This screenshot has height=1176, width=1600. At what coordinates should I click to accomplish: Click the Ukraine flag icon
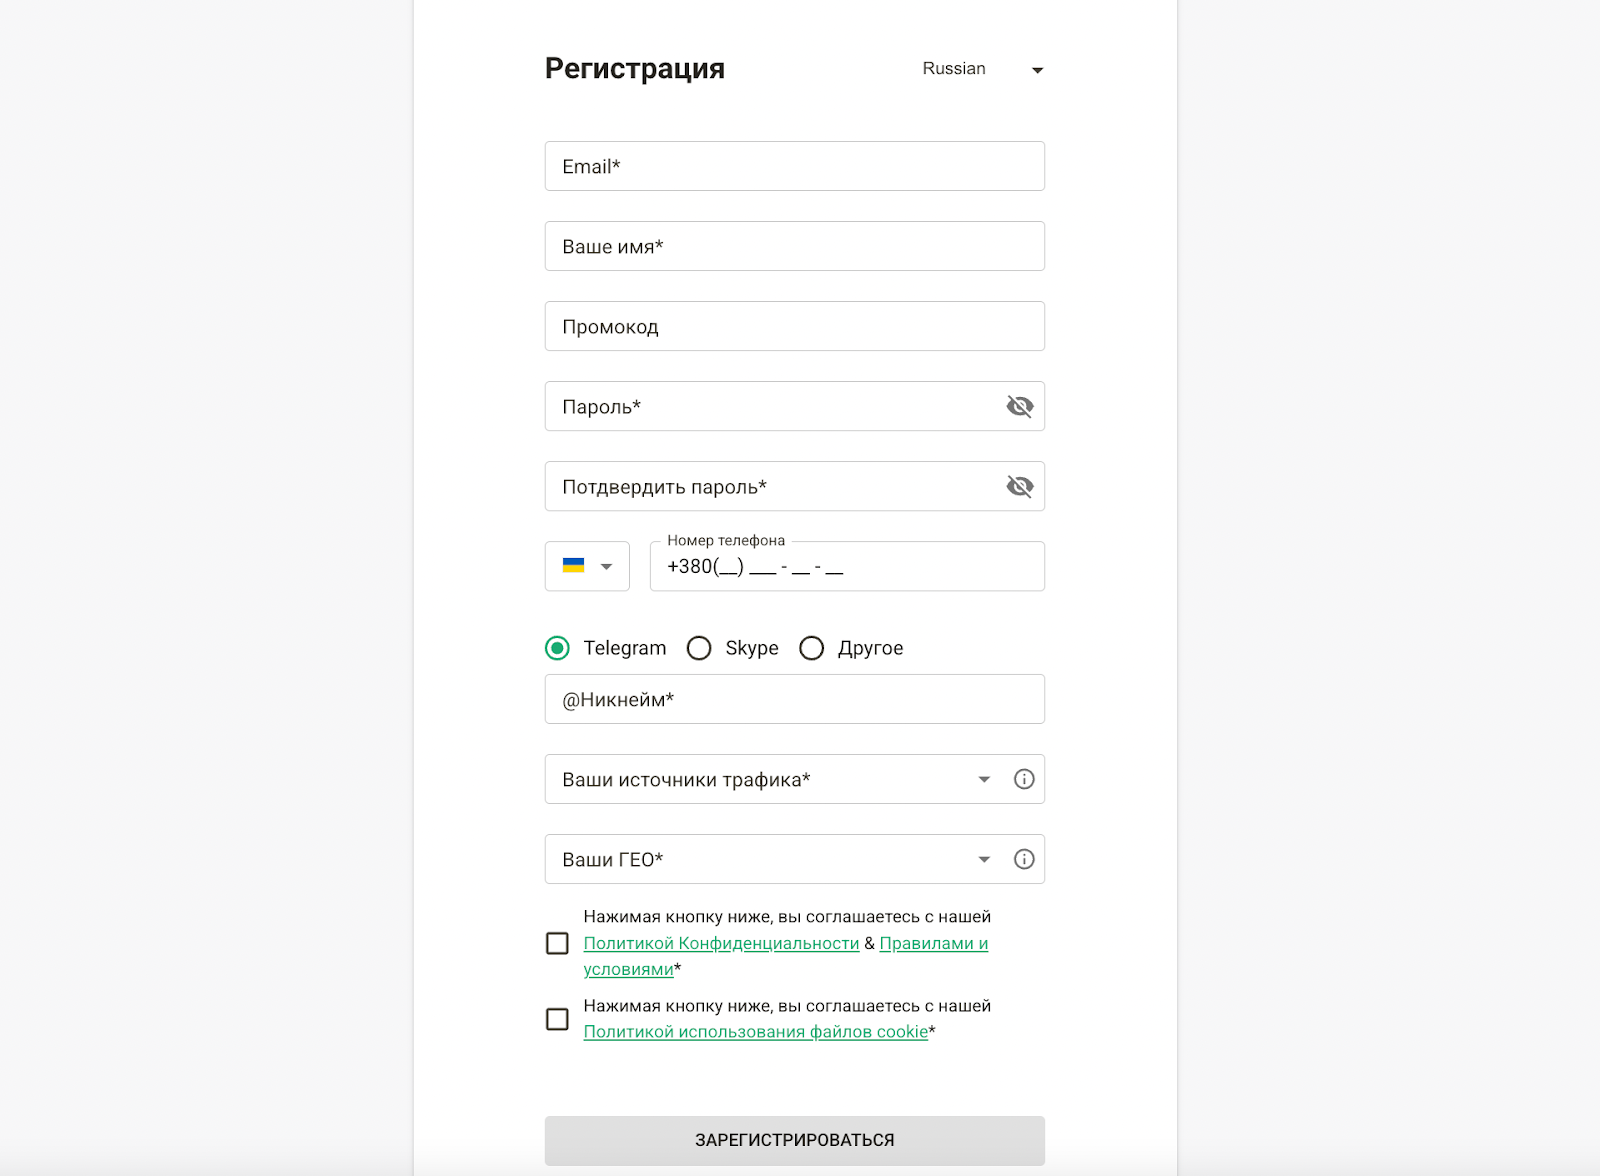571,566
